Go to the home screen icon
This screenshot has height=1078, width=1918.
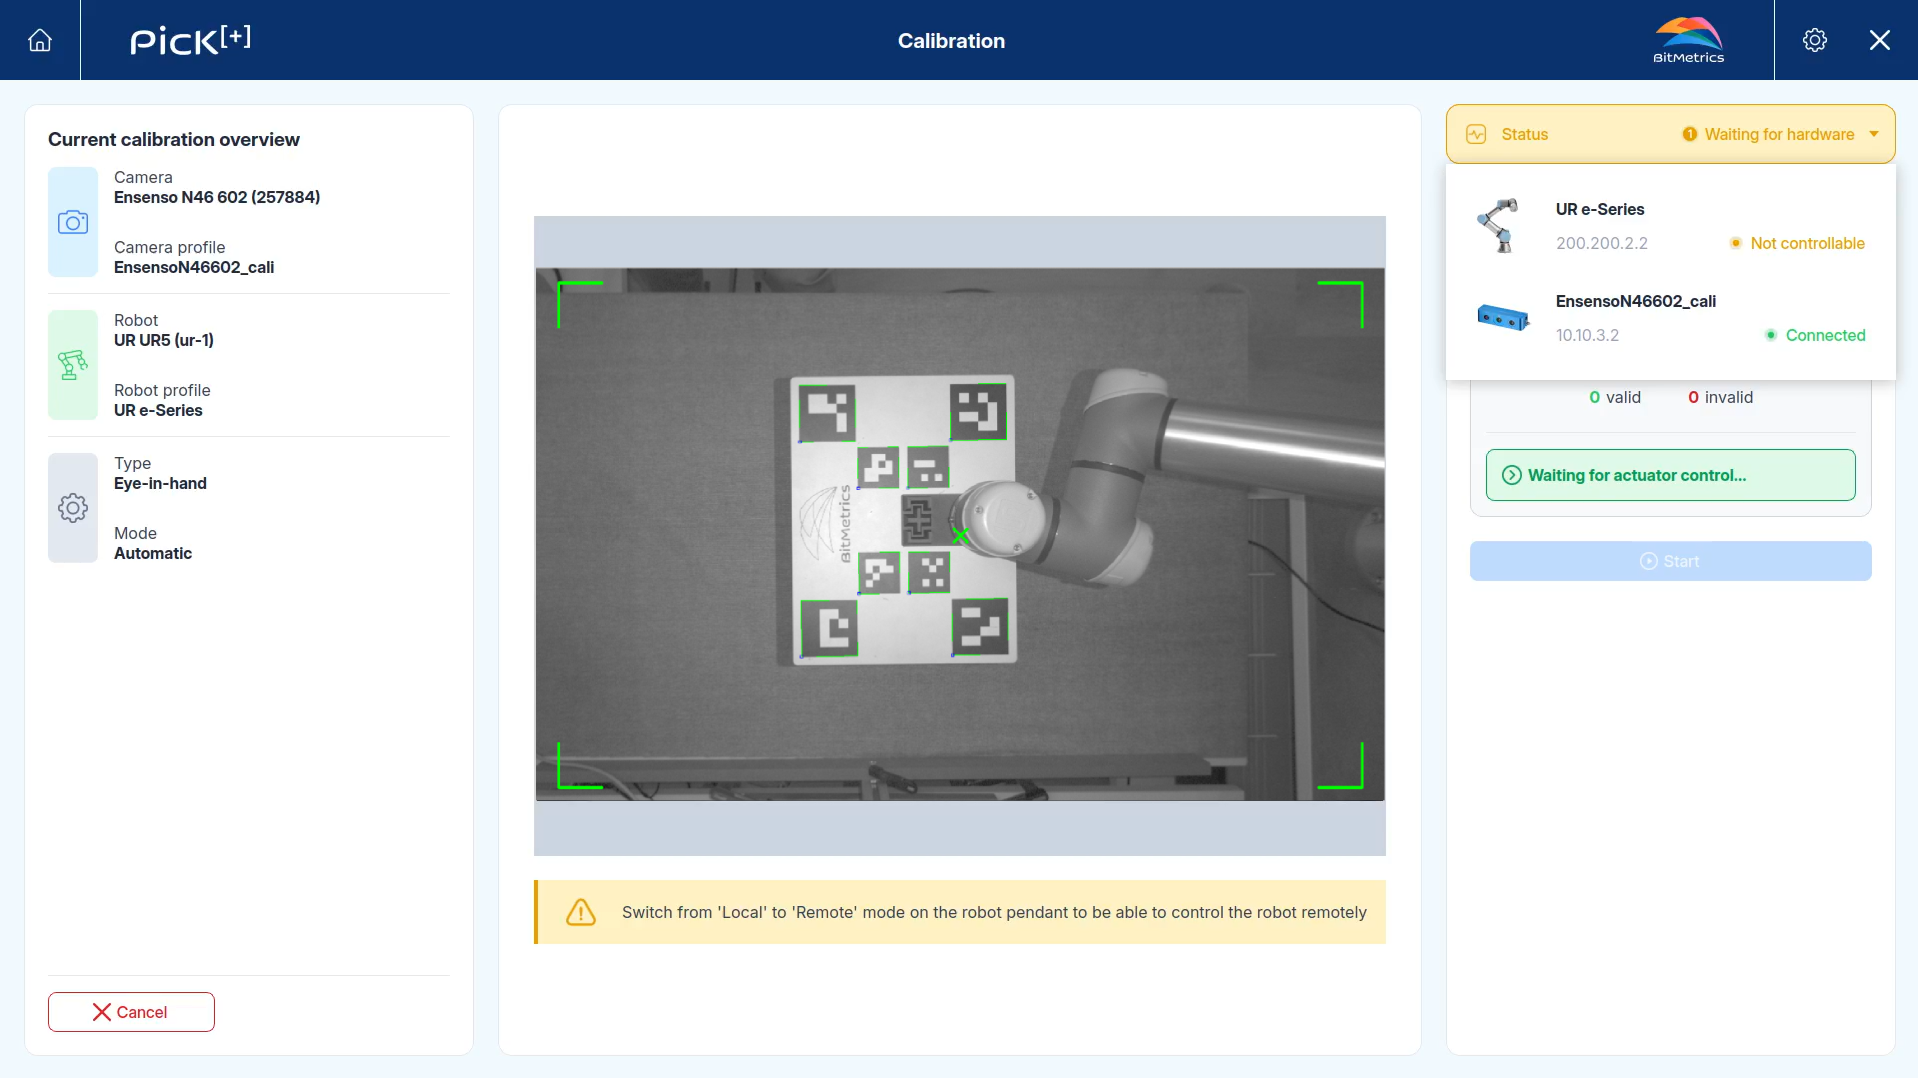pos(40,40)
